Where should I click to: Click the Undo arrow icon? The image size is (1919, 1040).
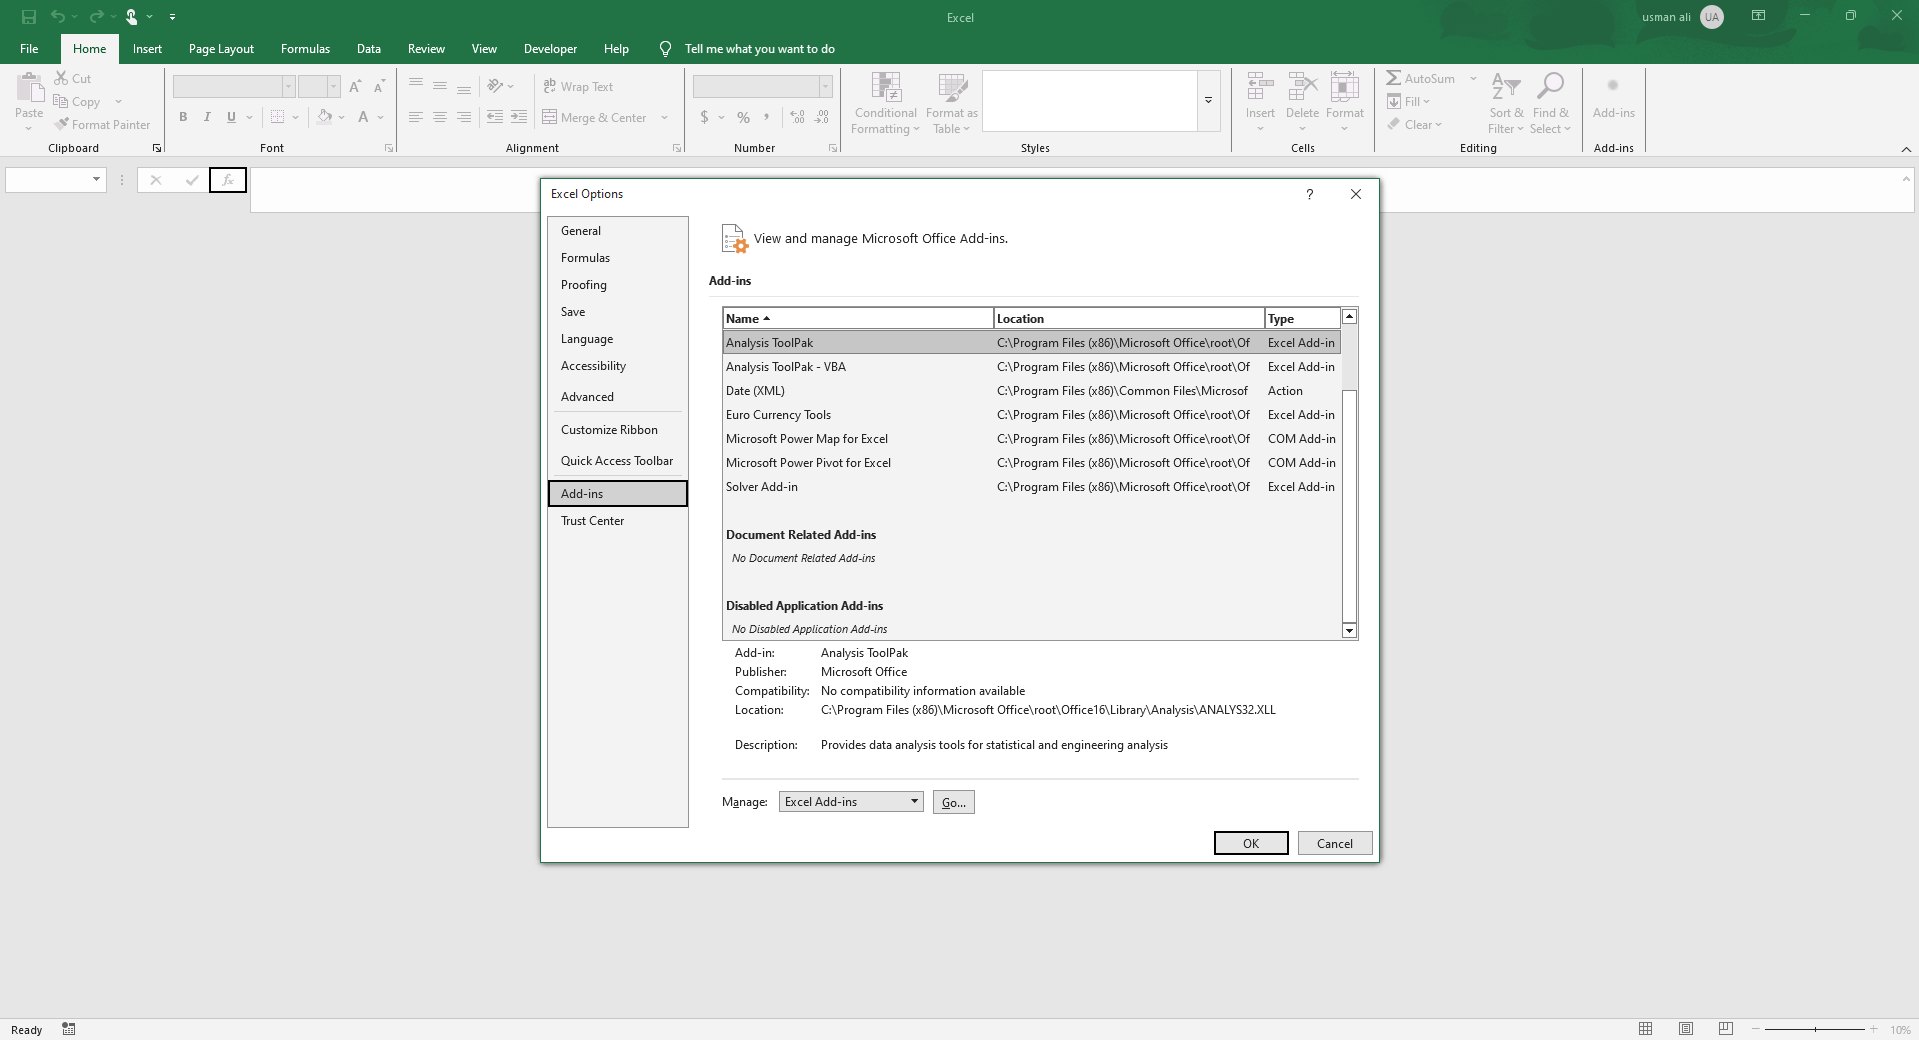click(58, 17)
